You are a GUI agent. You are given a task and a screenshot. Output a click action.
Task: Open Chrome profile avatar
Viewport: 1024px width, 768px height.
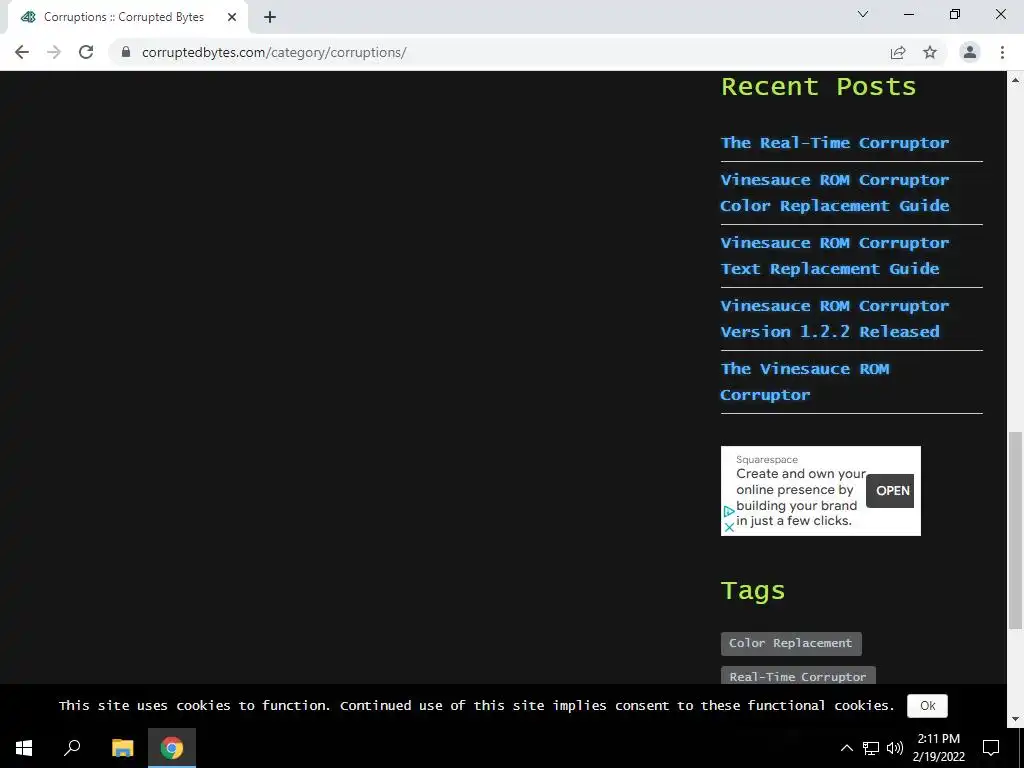tap(970, 52)
